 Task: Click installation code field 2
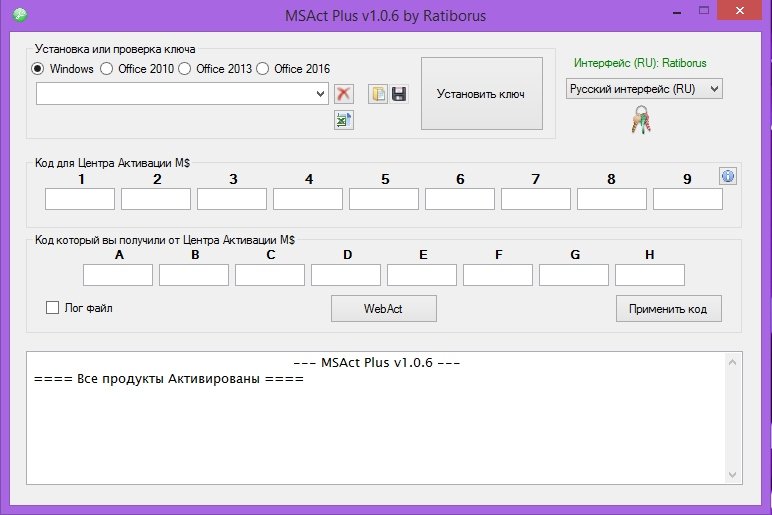tap(156, 199)
